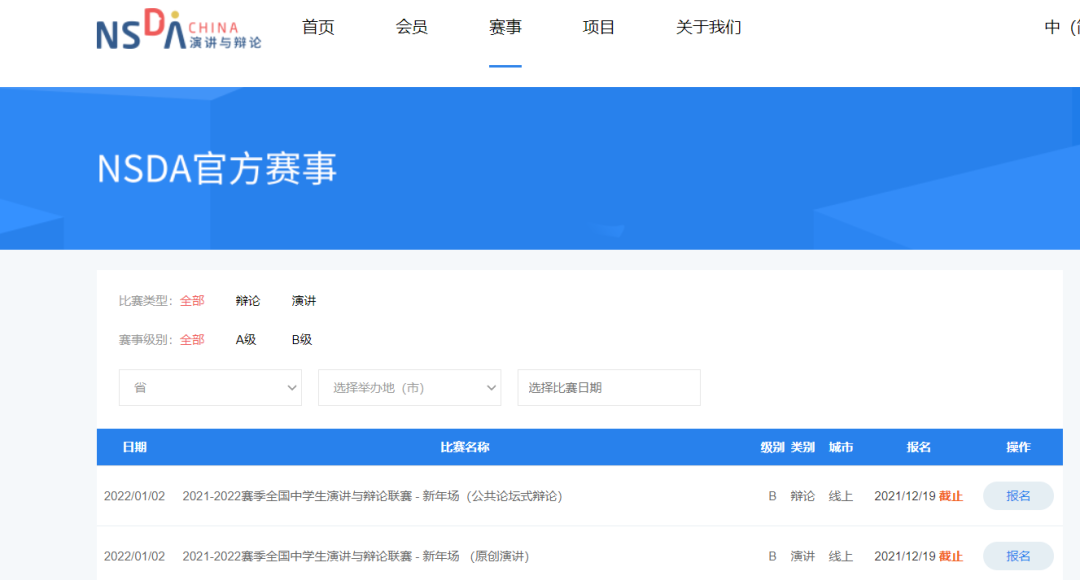
Task: Click the 类别 column header
Action: click(802, 447)
